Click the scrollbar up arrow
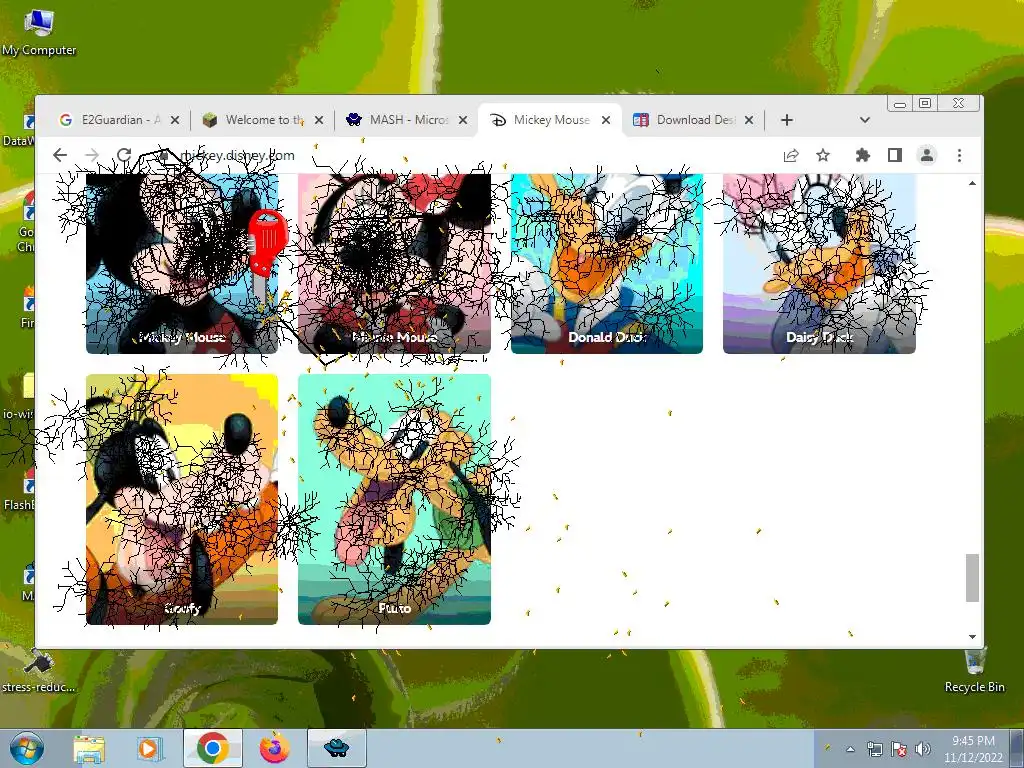 point(972,184)
